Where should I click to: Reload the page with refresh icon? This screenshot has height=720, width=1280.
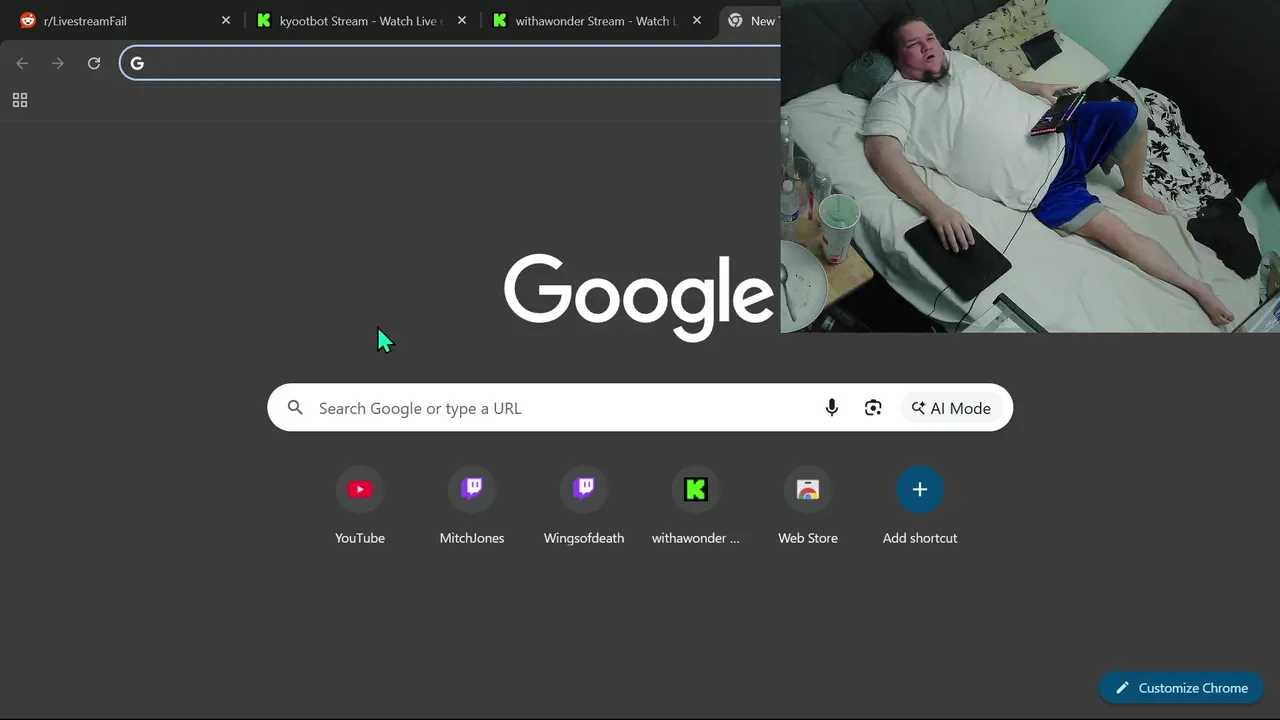click(x=94, y=63)
